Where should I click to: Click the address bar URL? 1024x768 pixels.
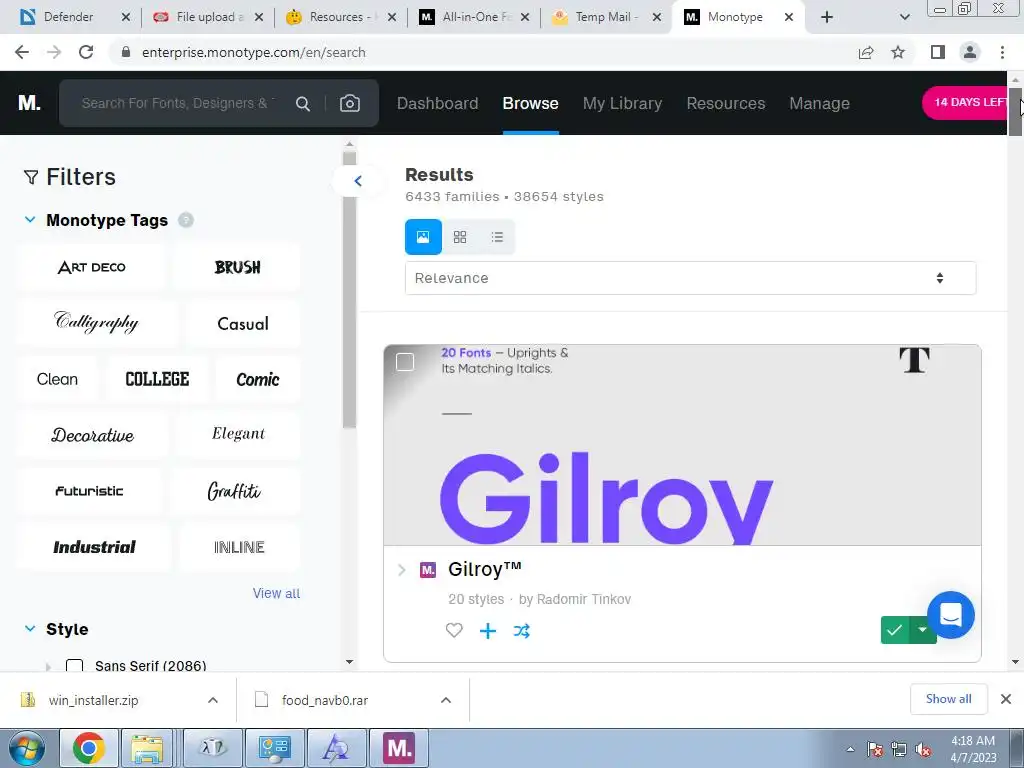(x=253, y=52)
